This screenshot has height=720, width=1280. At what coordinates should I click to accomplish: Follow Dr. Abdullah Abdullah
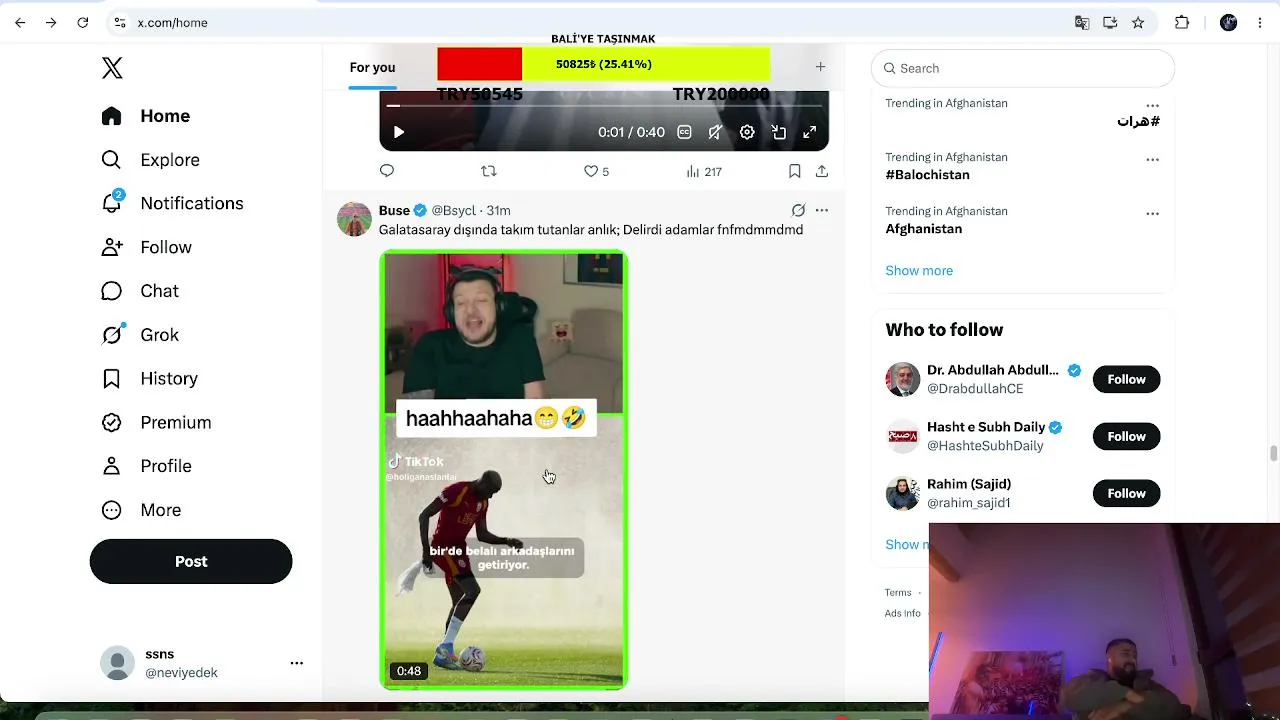click(x=1126, y=379)
